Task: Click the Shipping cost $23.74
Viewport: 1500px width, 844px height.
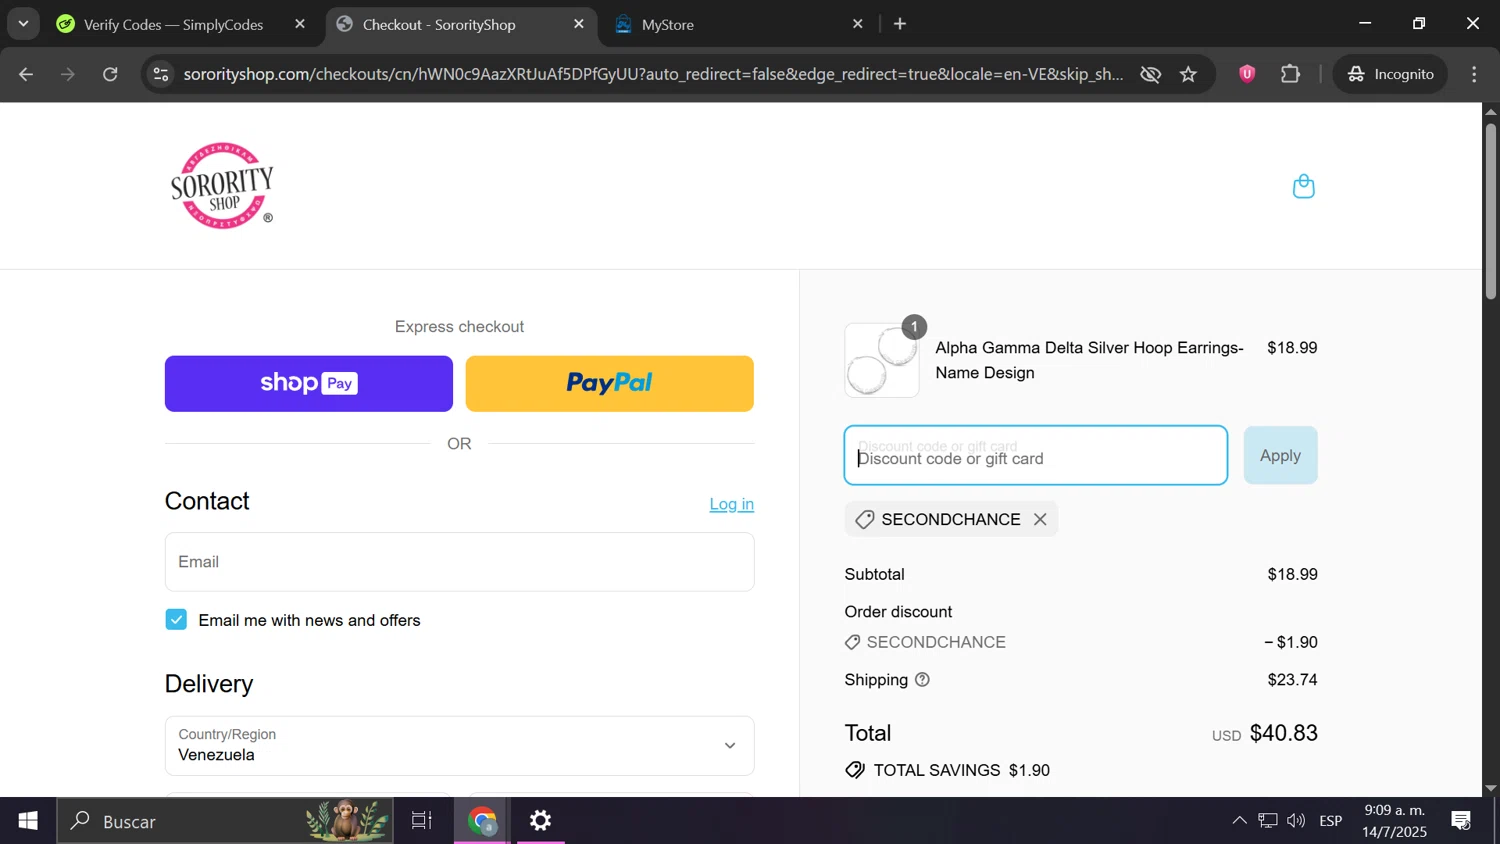Action: pos(1292,680)
